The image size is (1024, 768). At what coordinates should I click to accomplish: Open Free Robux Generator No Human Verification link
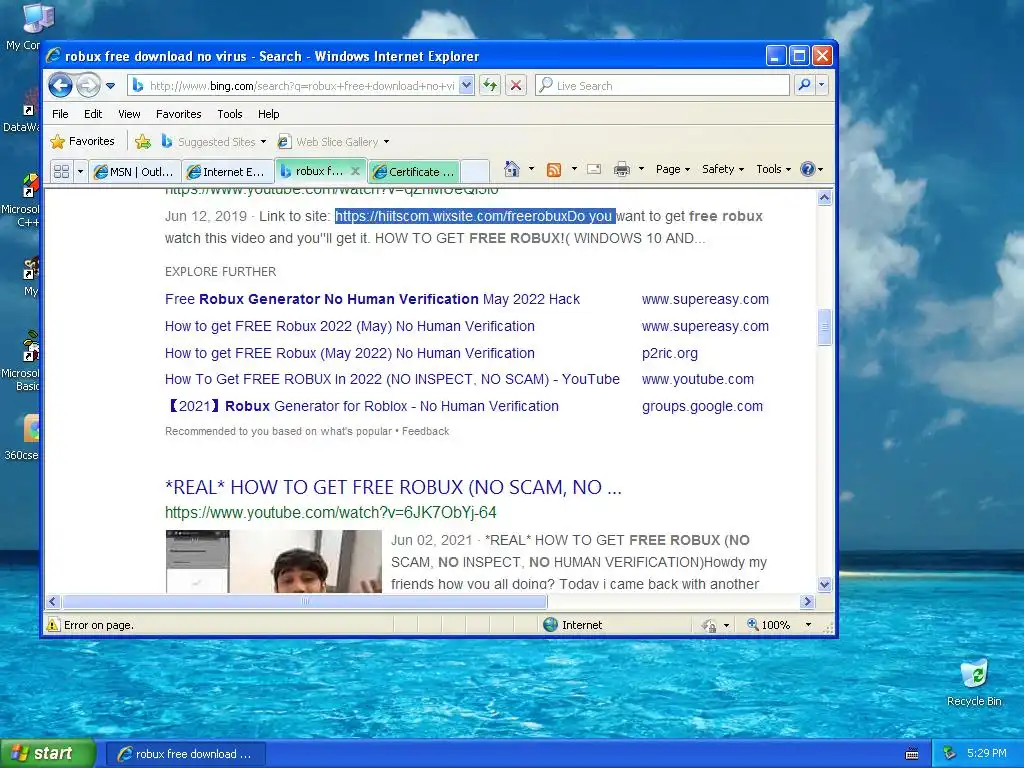[x=372, y=299]
